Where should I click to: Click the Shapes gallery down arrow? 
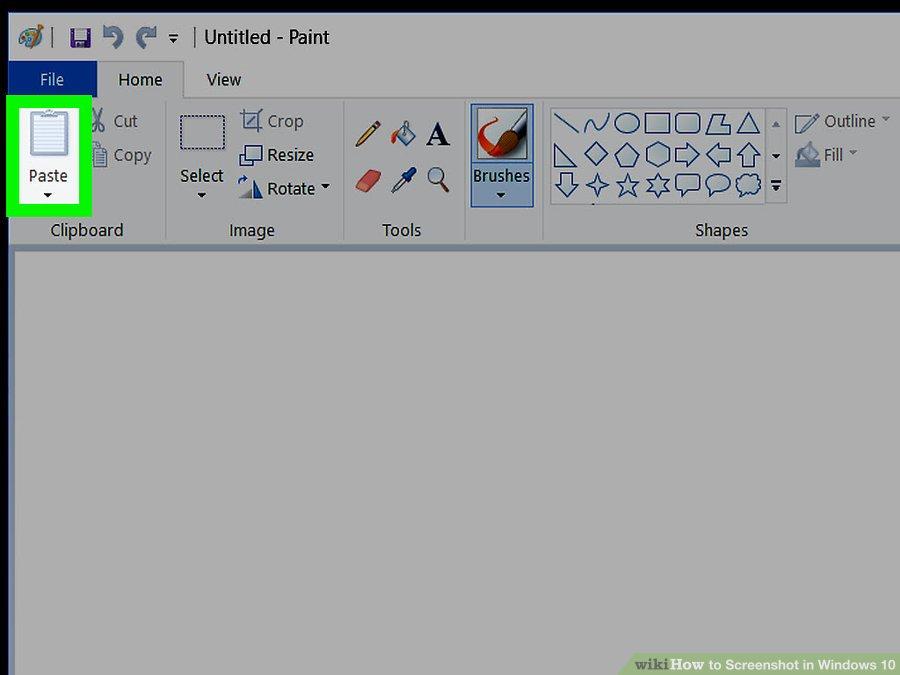tap(776, 156)
